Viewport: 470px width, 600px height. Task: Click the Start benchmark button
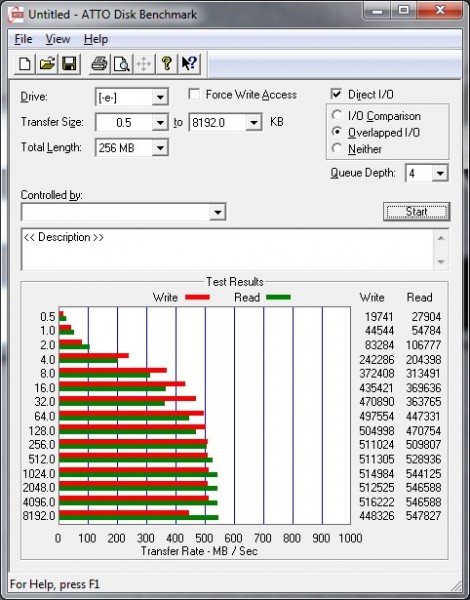pos(416,212)
